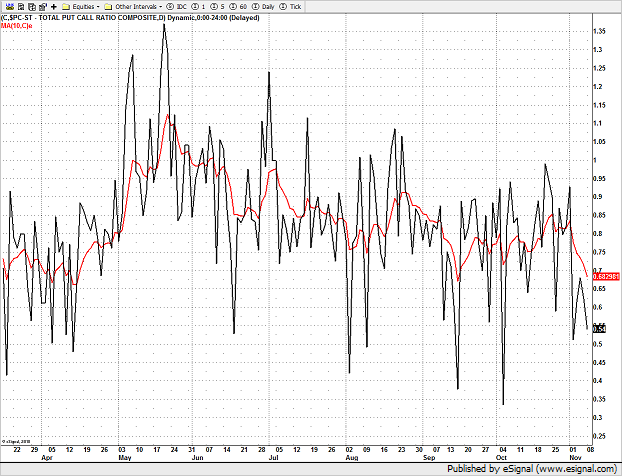This screenshot has height=476, width=622.
Task: Click the plus crosshair icon
Action: tap(54, 7)
